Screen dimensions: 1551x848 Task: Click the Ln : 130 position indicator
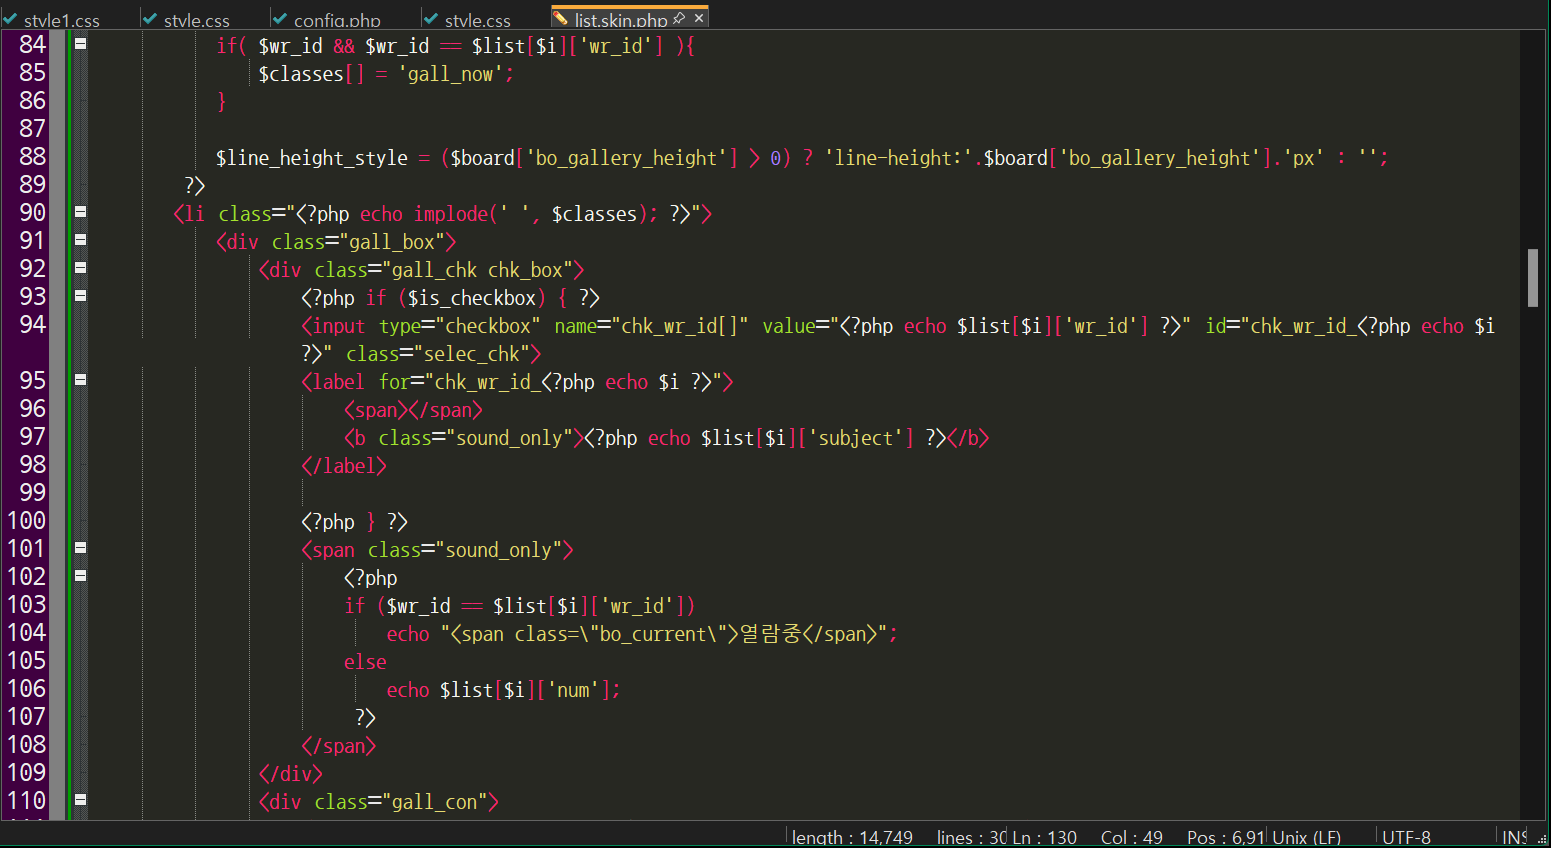pyautogui.click(x=1044, y=837)
